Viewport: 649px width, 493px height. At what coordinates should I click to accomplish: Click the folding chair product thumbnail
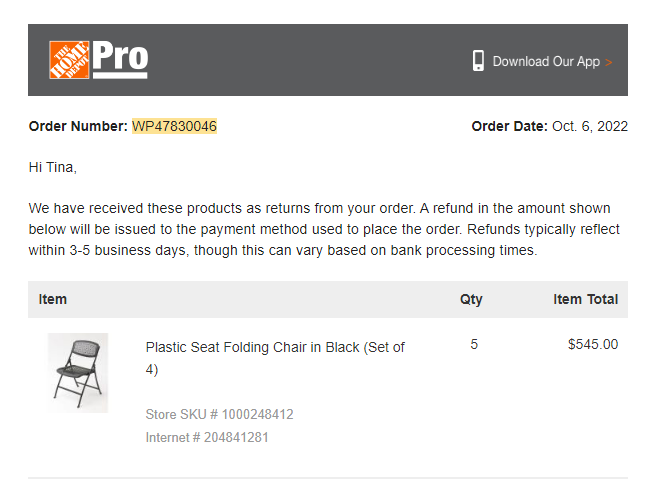tap(78, 373)
